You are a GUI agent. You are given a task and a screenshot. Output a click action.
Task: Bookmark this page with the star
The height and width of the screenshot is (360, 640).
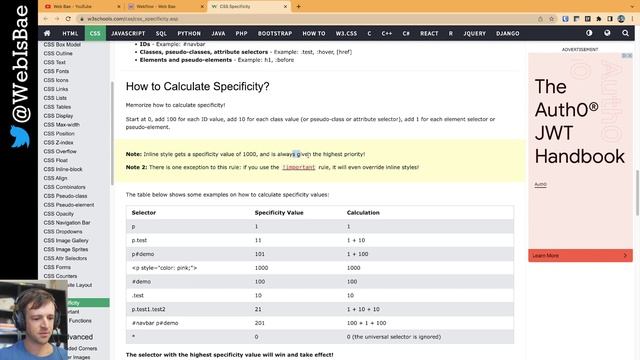tap(551, 19)
